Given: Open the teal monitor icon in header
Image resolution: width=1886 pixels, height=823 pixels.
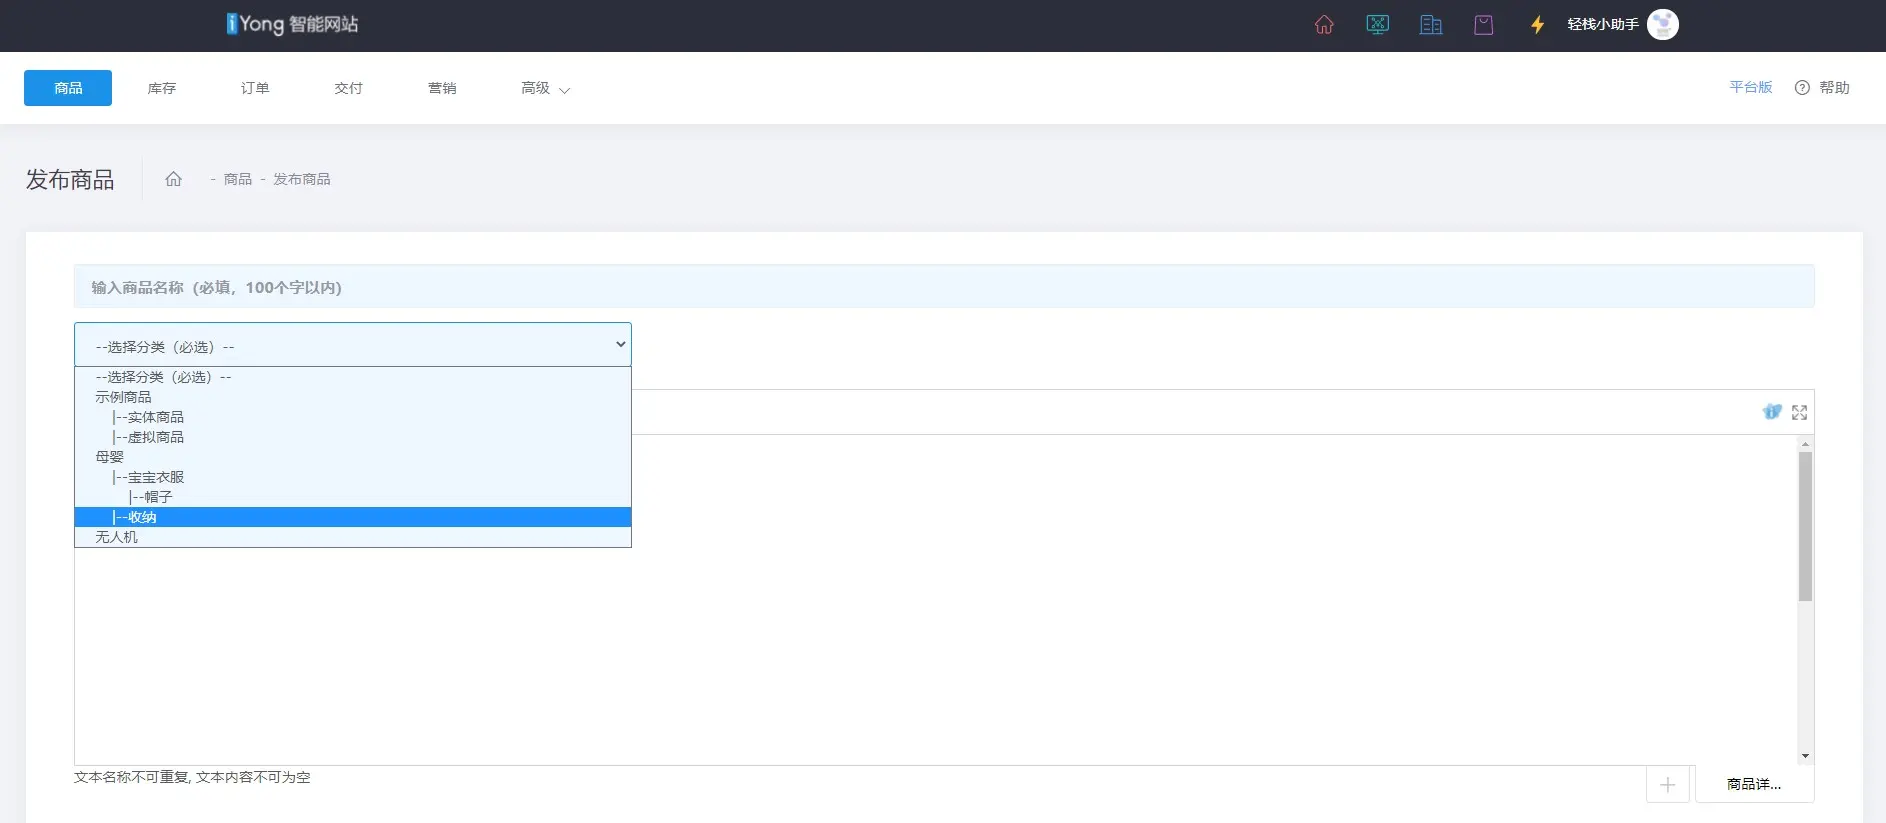Looking at the screenshot, I should [1377, 25].
